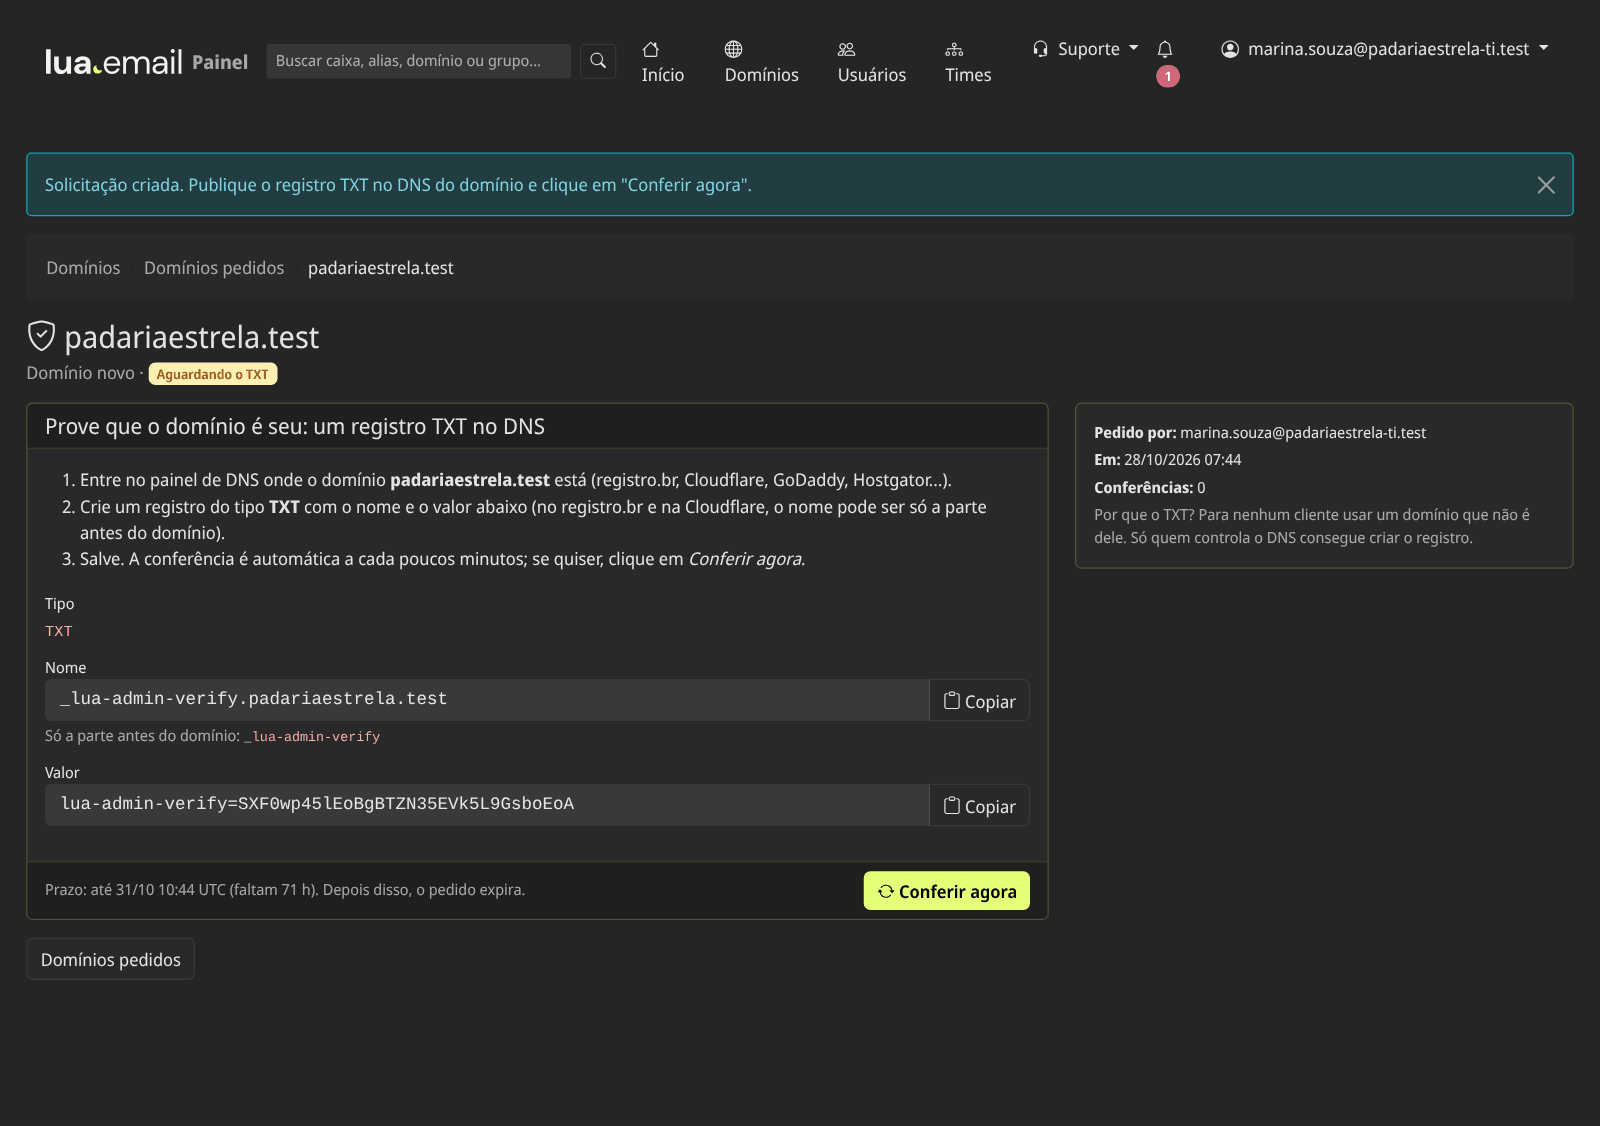Open the Times nav item

click(968, 62)
